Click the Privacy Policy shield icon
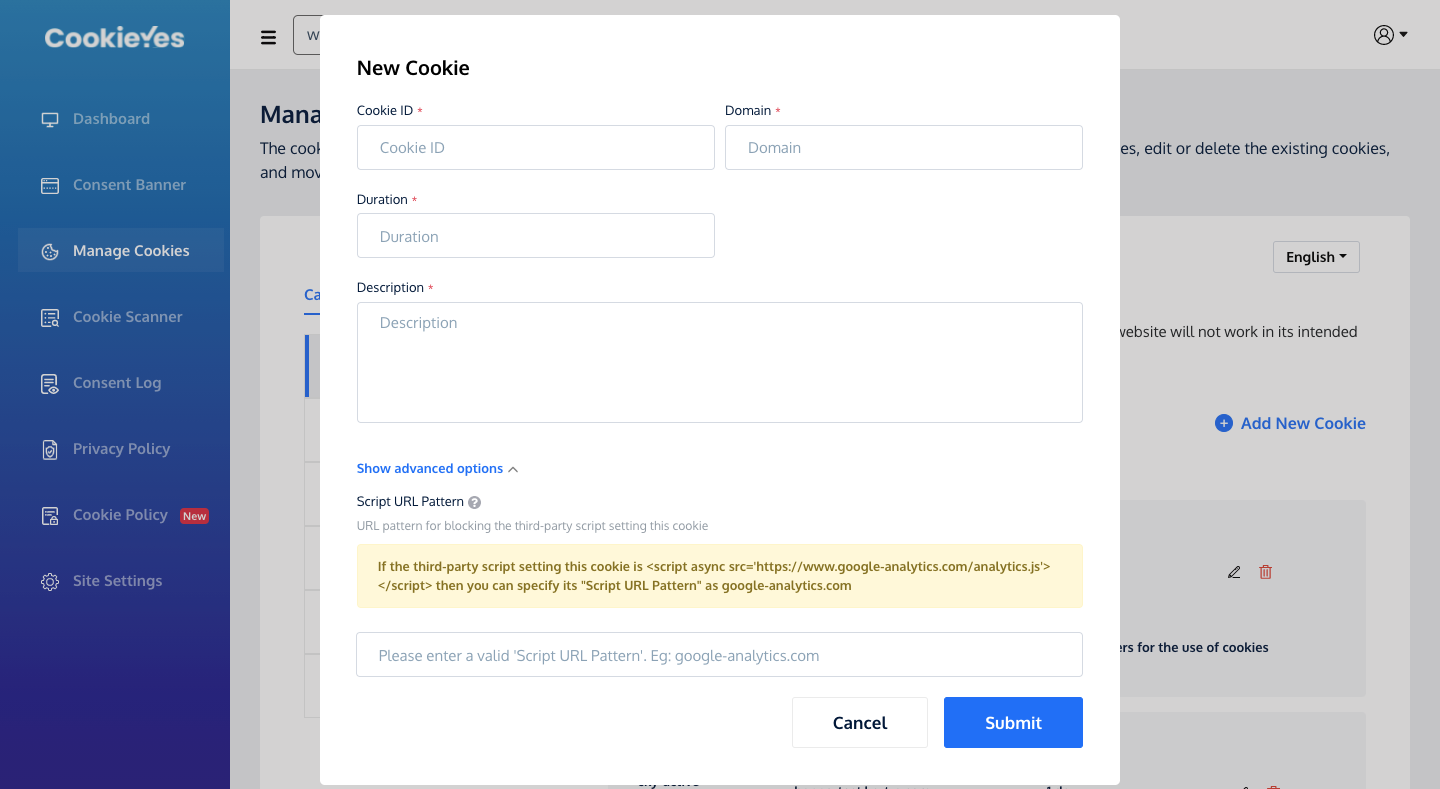1440x789 pixels. 50,449
